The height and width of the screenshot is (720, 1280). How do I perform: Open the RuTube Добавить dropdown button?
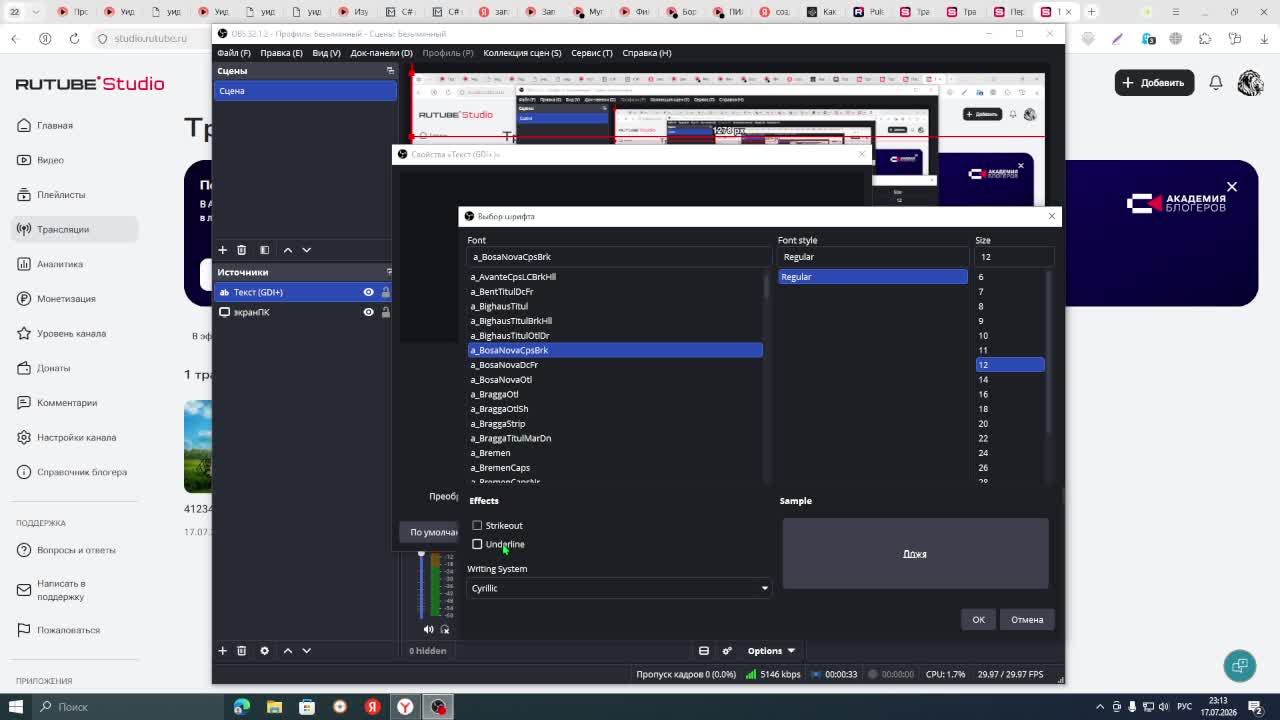click(x=1154, y=83)
